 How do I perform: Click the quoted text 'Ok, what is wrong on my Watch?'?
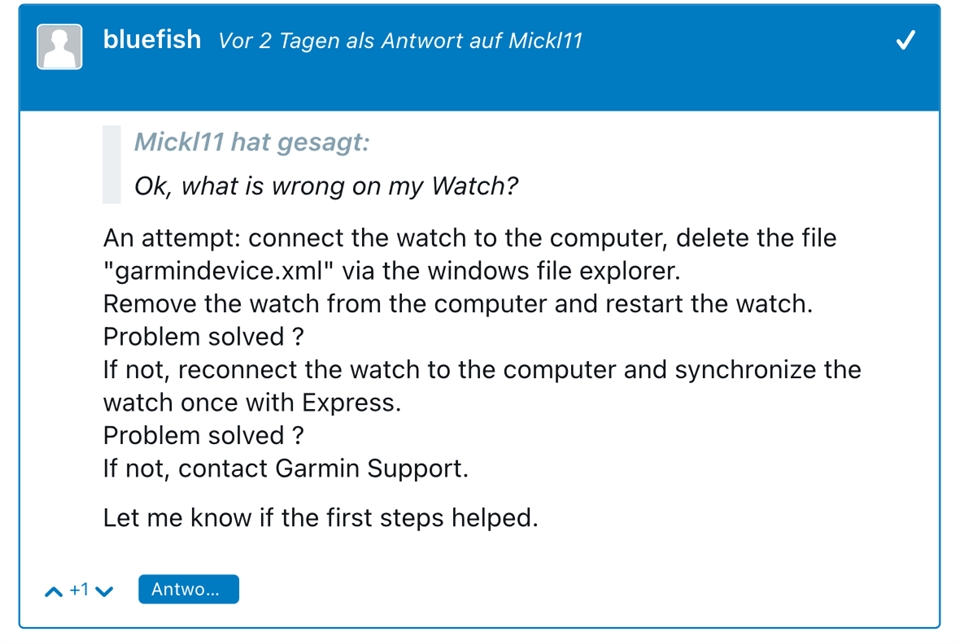(x=326, y=186)
